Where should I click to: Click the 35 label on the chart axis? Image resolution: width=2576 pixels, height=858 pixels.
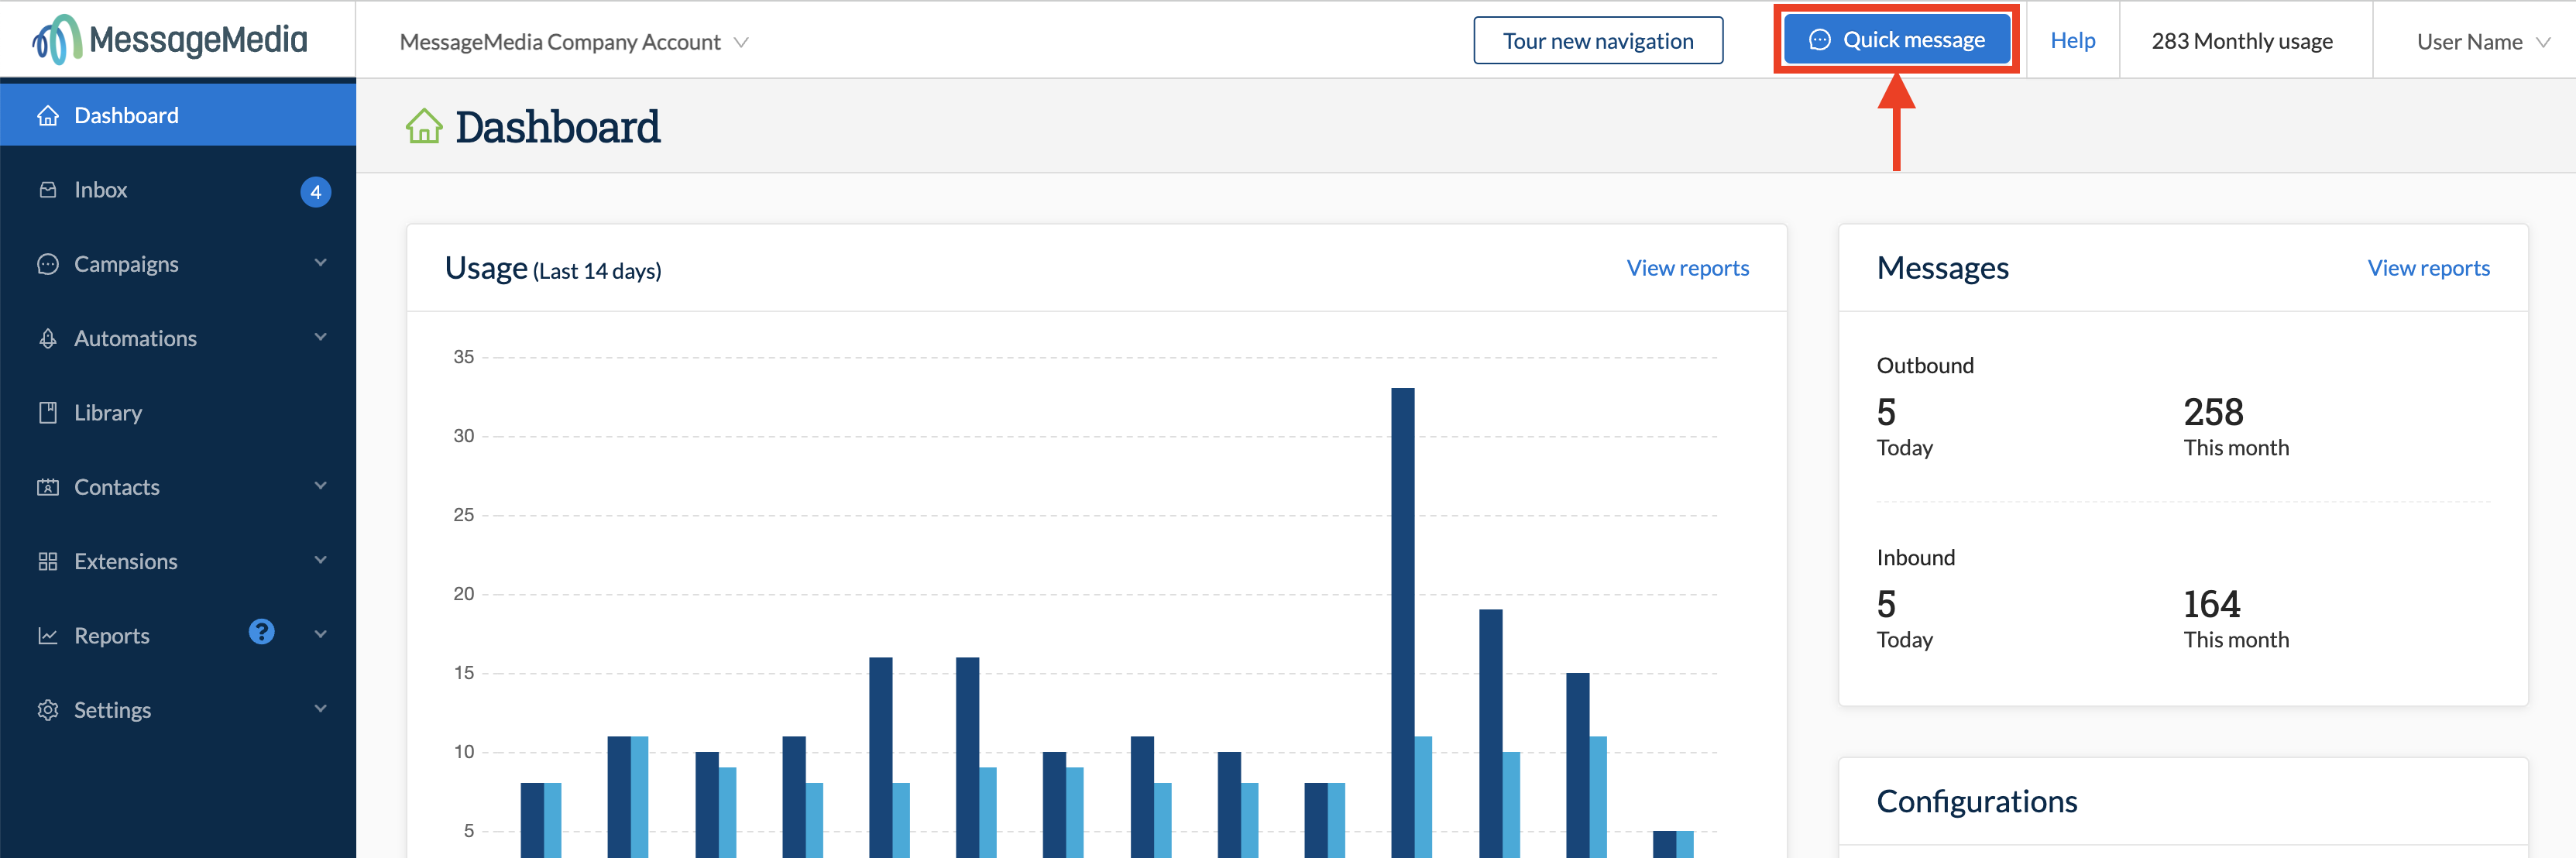(x=464, y=357)
